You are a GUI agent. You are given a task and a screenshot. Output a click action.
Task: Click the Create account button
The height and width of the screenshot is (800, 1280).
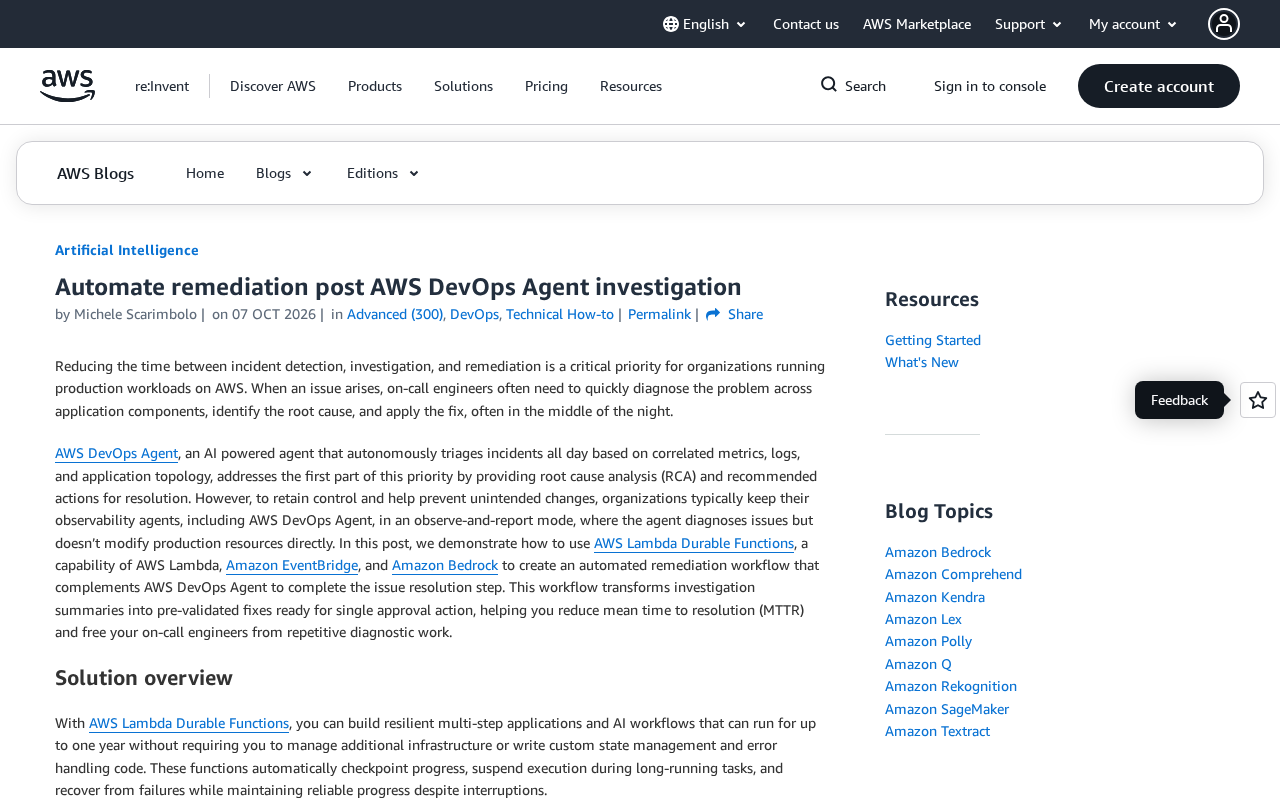(x=1159, y=86)
